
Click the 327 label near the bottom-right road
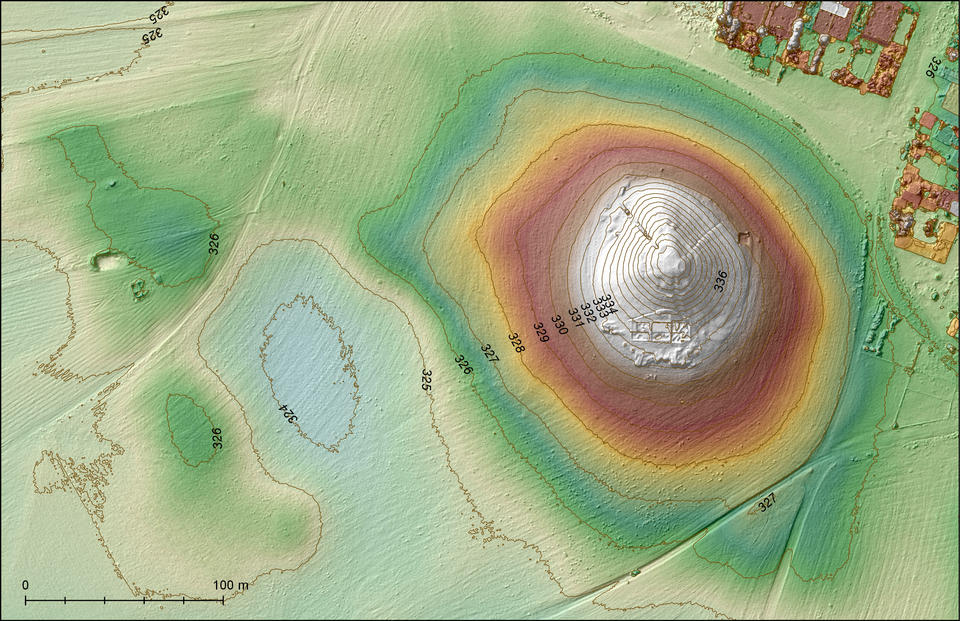pyautogui.click(x=767, y=502)
